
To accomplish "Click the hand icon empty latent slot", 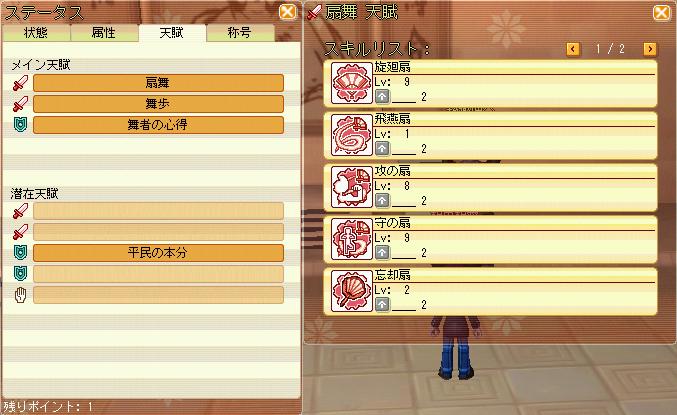I will point(158,295).
